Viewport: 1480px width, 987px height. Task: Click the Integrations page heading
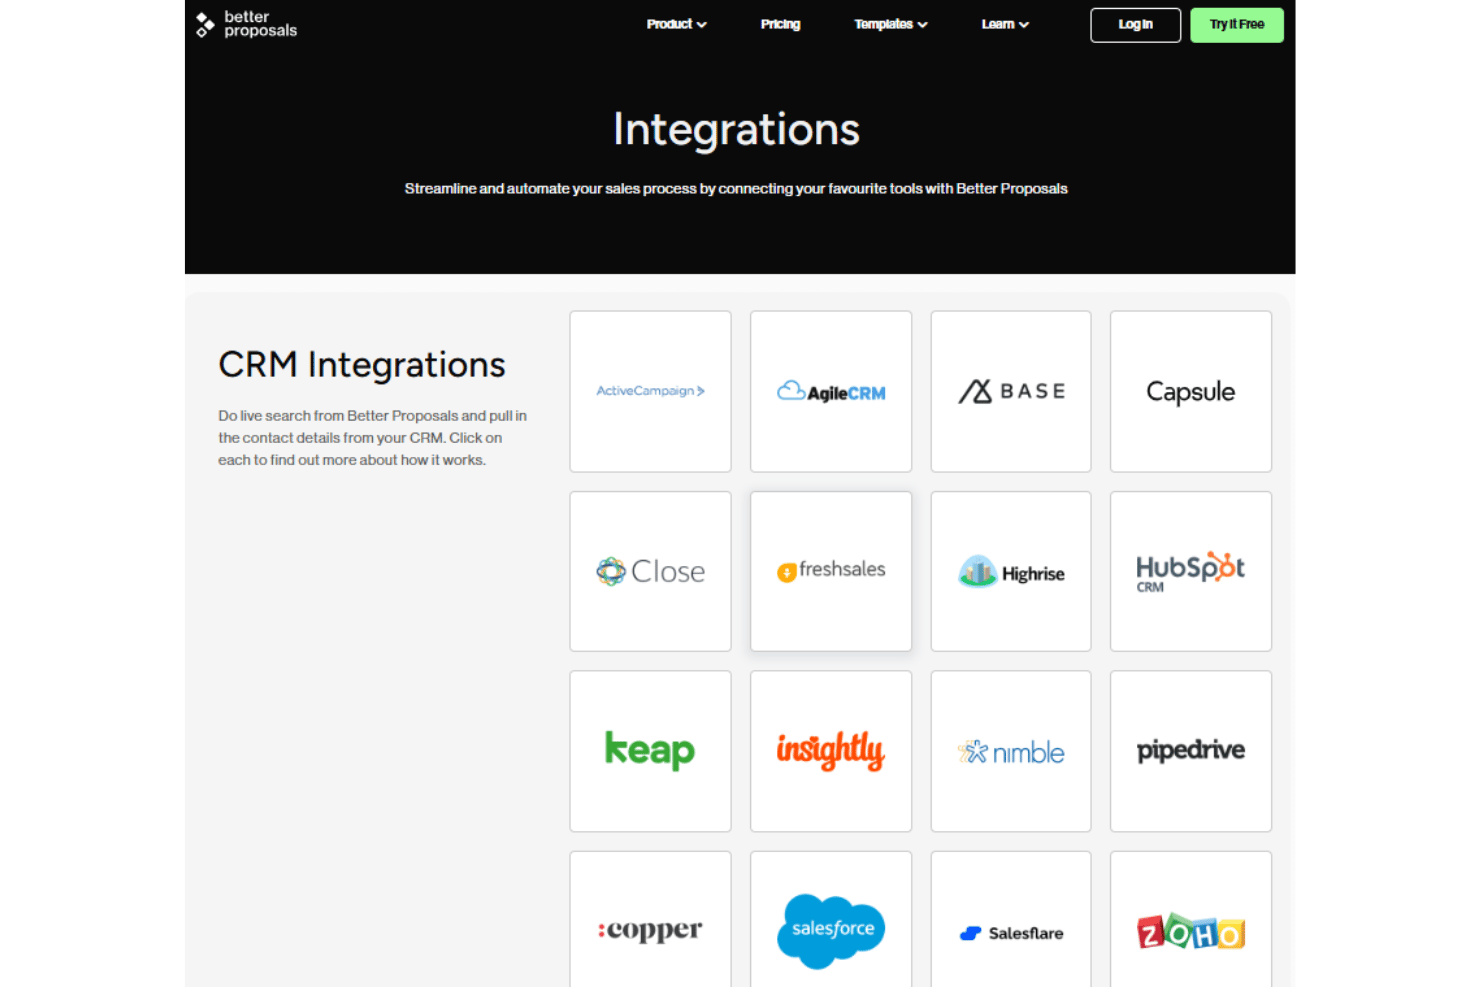[736, 129]
